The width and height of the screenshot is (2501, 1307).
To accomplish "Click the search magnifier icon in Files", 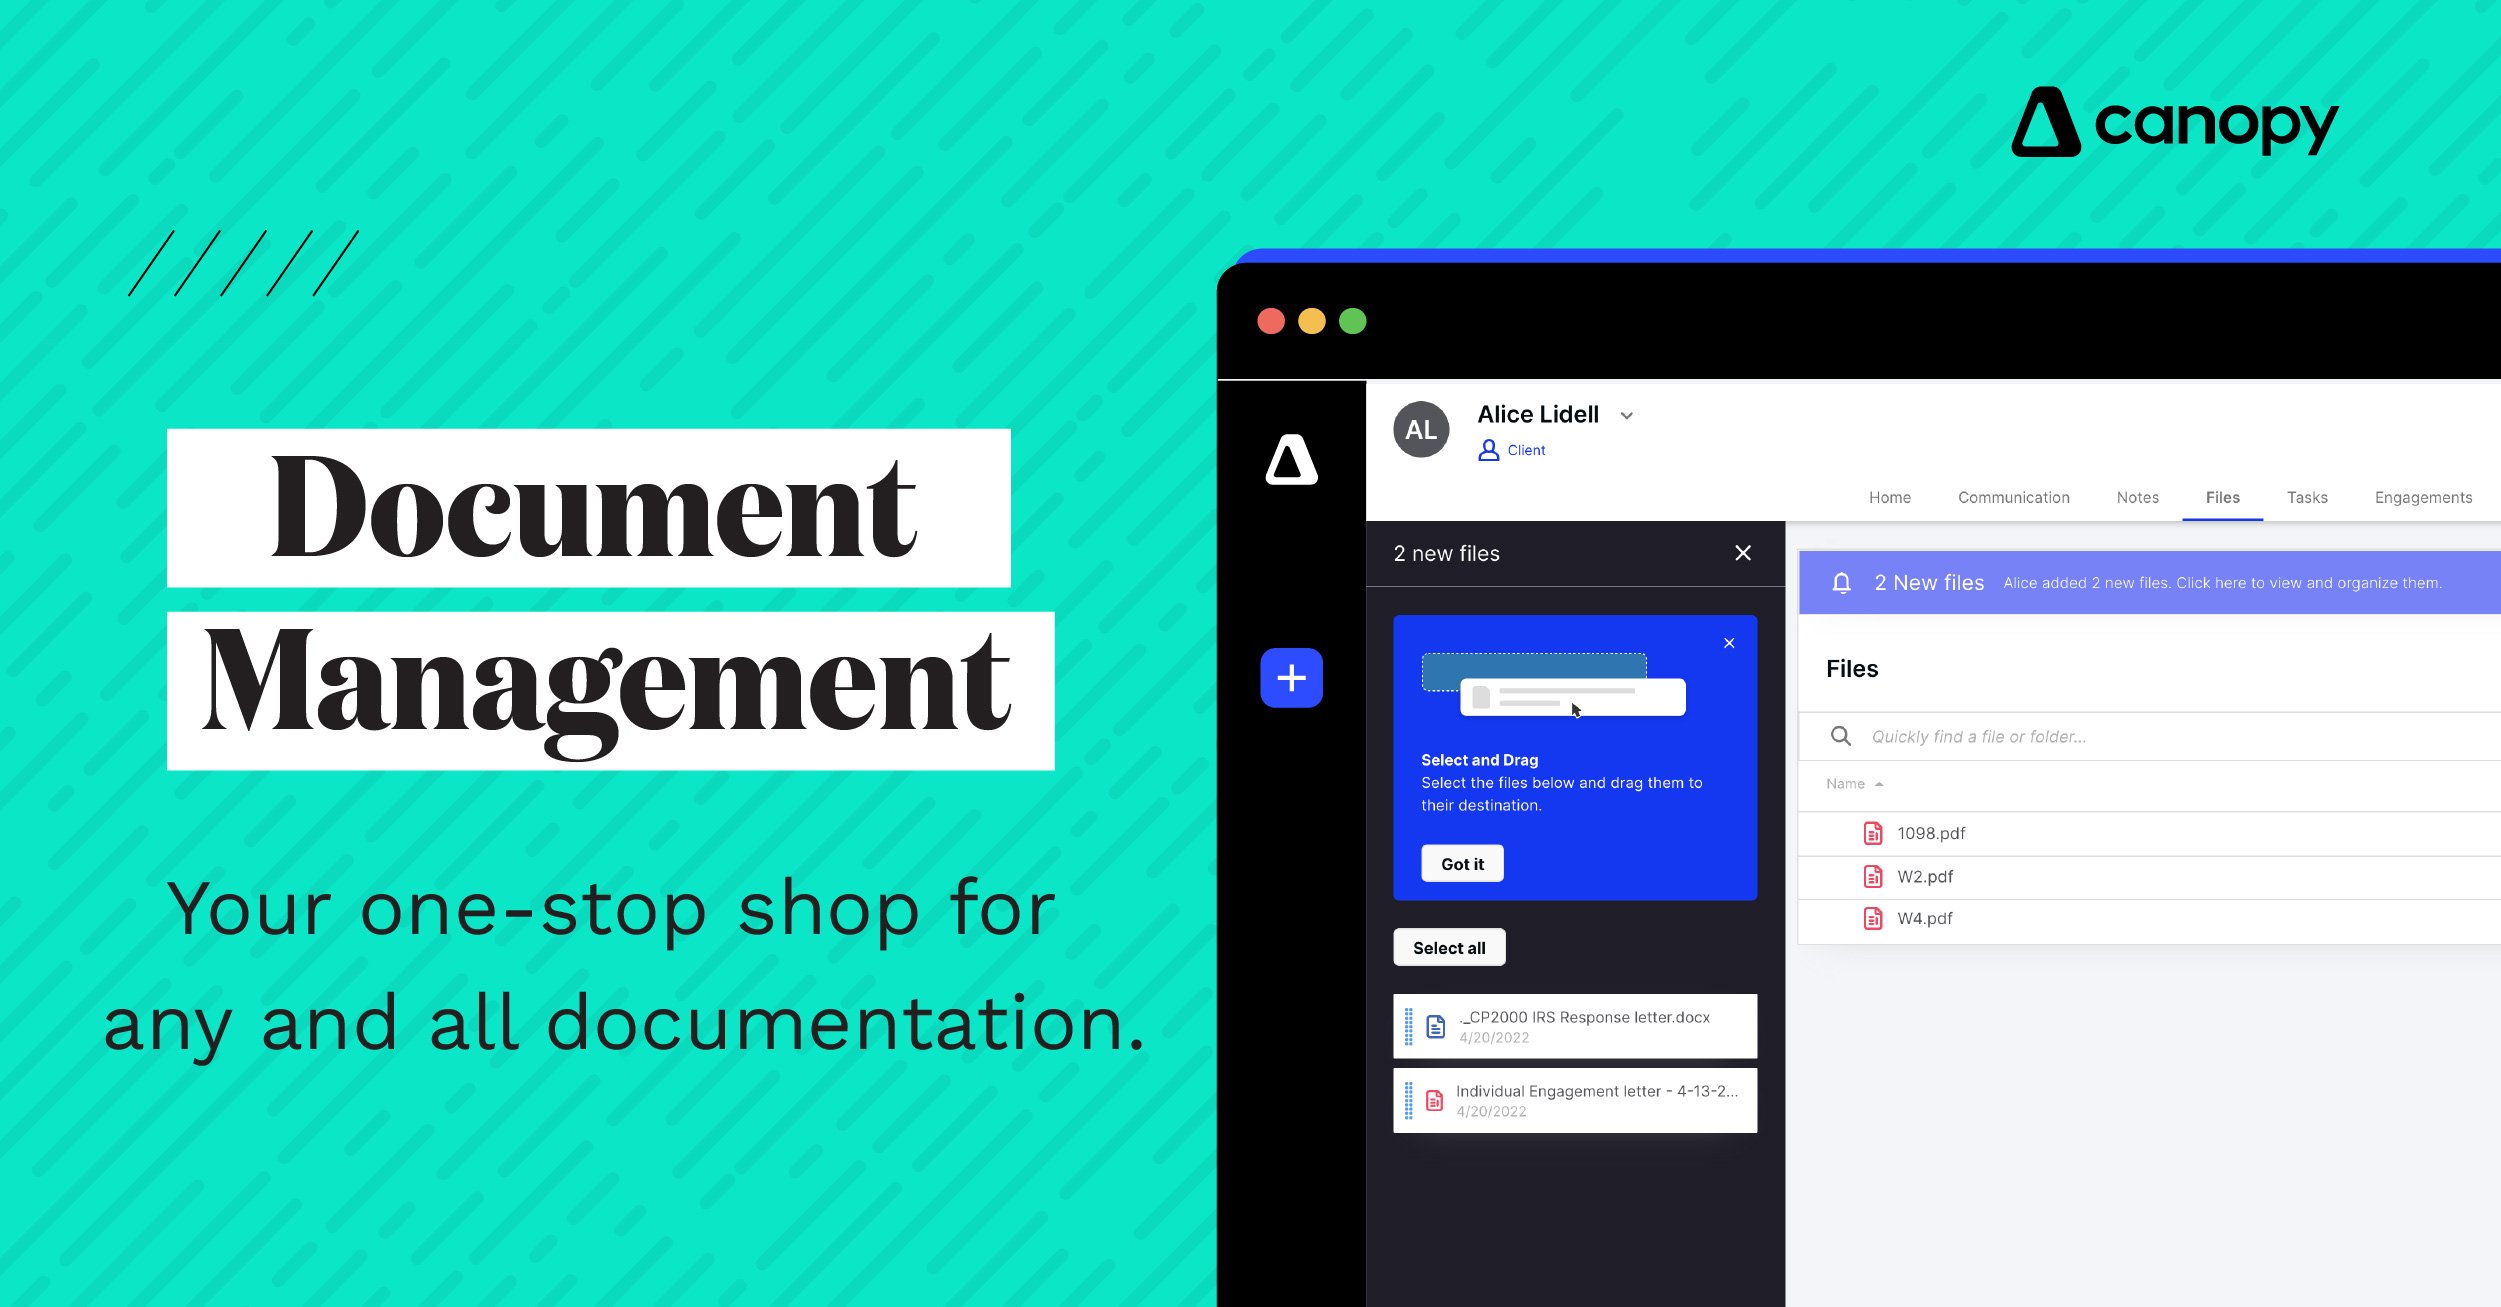I will 1841,735.
